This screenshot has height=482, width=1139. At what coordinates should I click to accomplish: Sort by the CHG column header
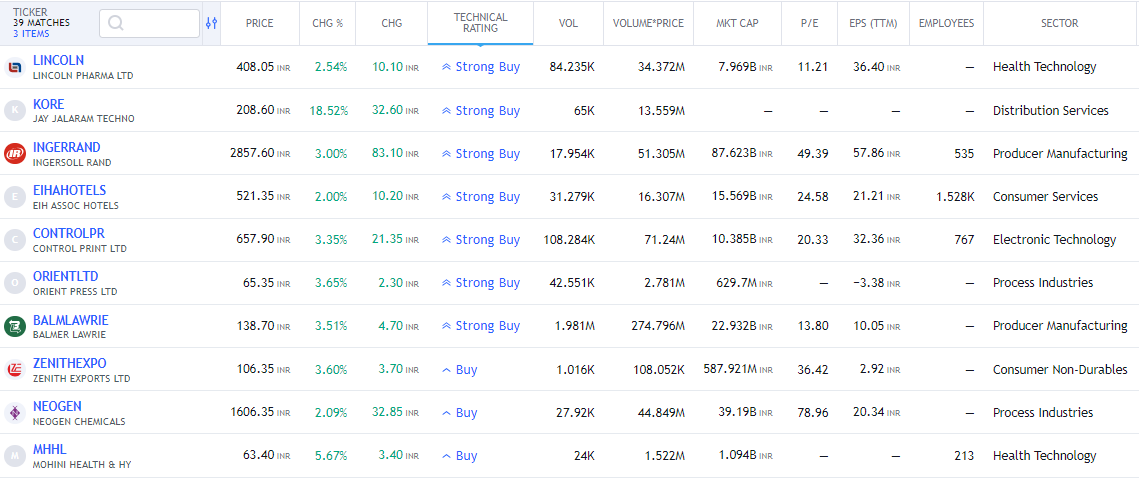(392, 23)
